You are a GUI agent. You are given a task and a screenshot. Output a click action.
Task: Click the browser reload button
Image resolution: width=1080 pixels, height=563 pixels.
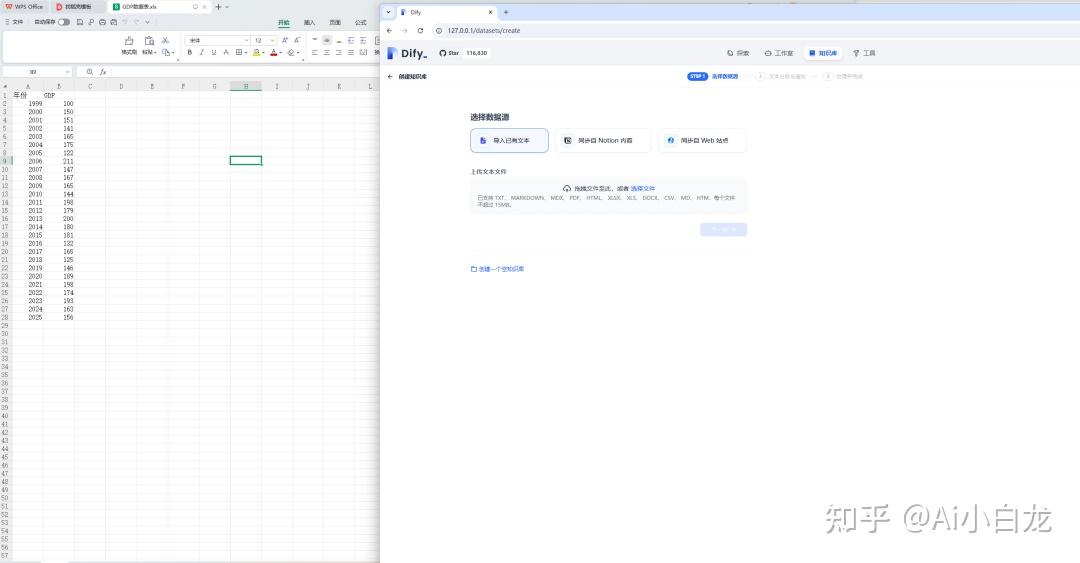[x=420, y=30]
